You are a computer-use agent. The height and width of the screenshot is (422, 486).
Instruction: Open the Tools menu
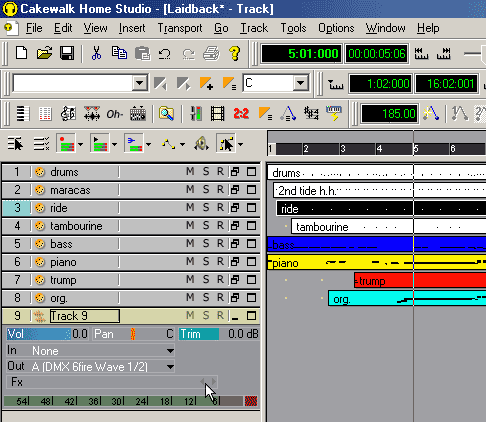[x=293, y=28]
